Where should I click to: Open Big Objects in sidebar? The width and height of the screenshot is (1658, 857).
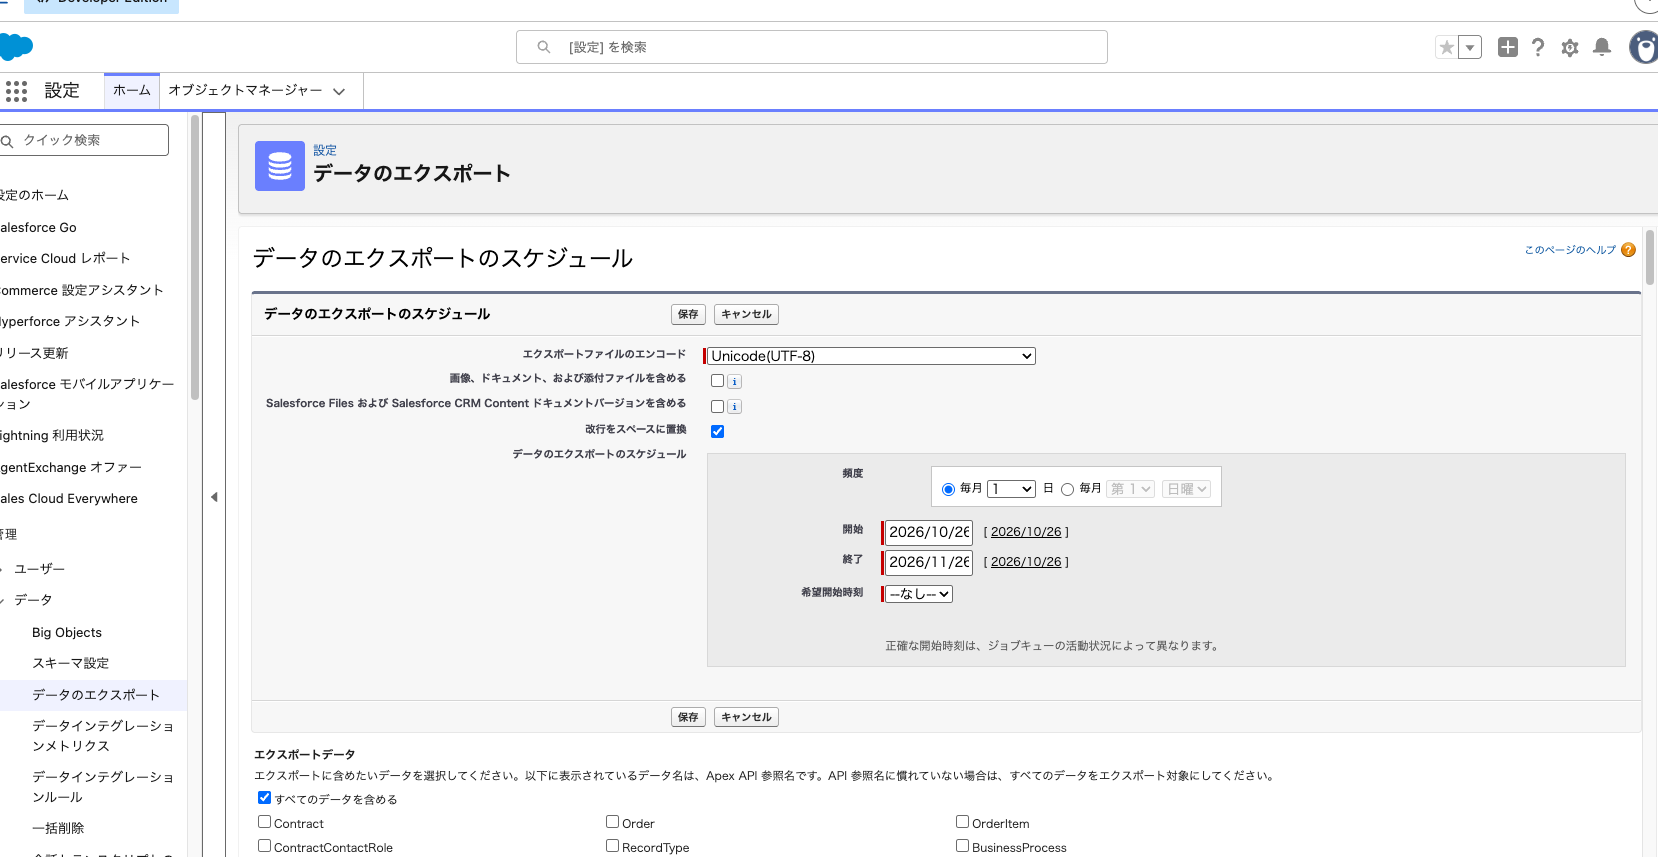(67, 632)
